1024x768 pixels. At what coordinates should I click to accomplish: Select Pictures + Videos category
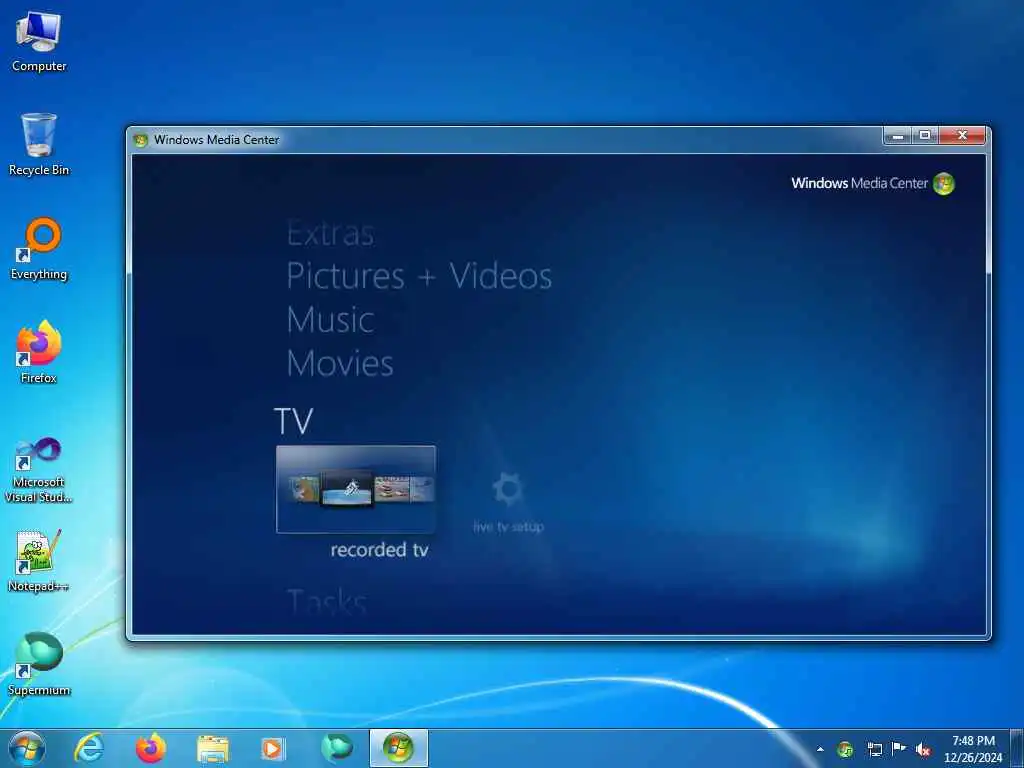coord(419,276)
